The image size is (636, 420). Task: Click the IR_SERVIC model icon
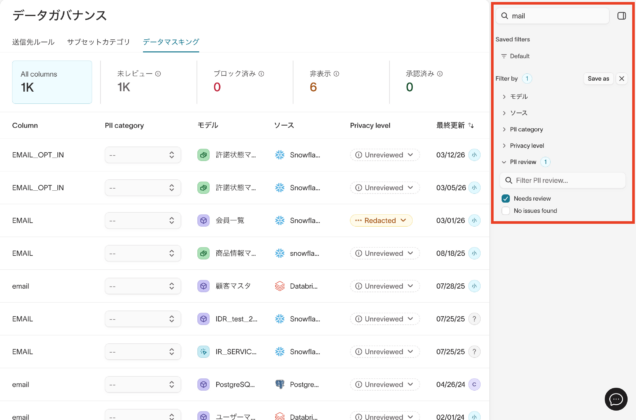[203, 351]
